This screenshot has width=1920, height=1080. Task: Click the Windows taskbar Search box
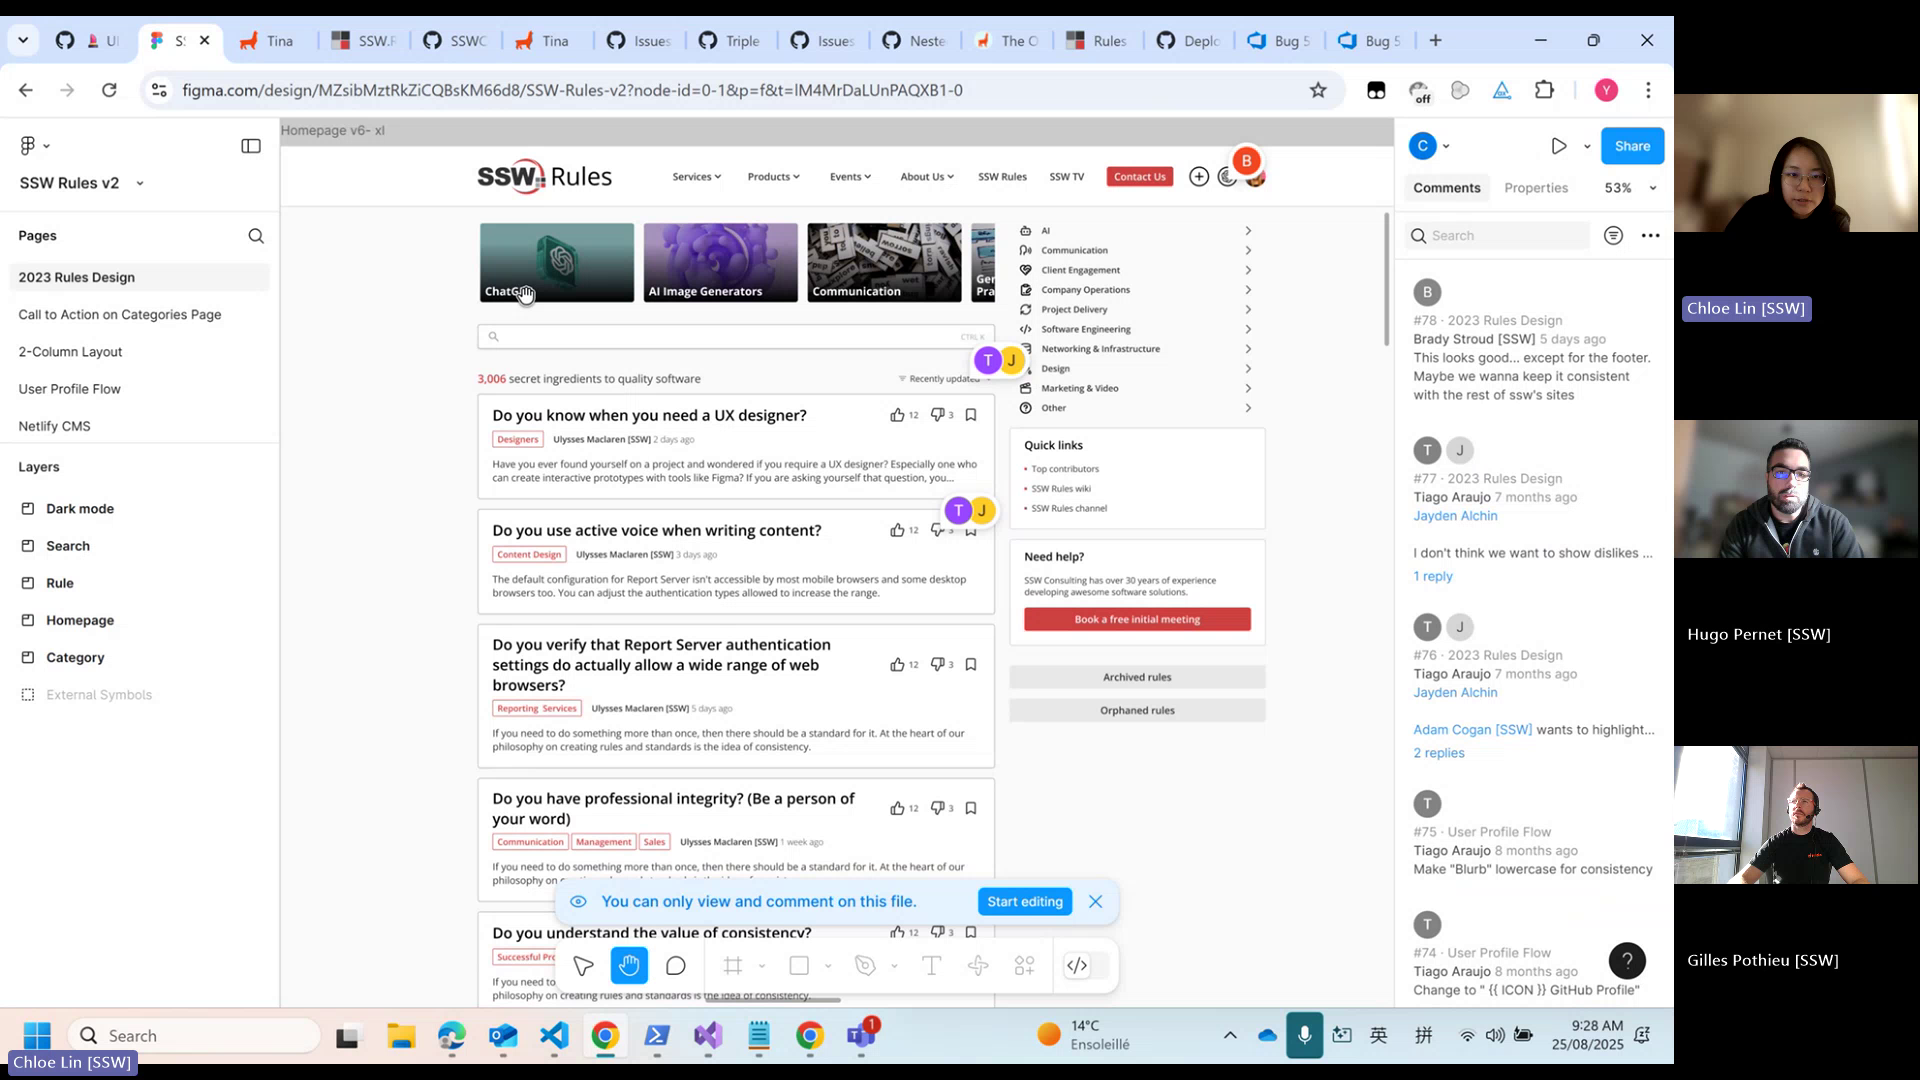click(195, 1036)
